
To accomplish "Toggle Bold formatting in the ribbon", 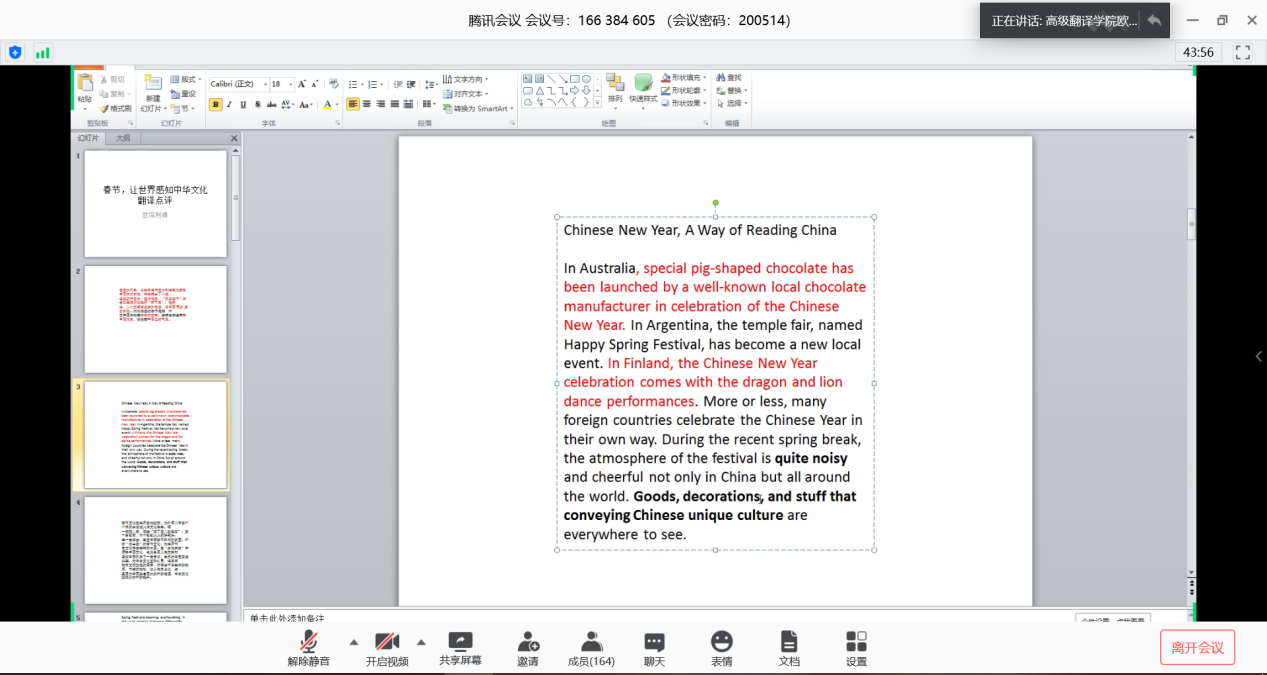I will pyautogui.click(x=215, y=104).
